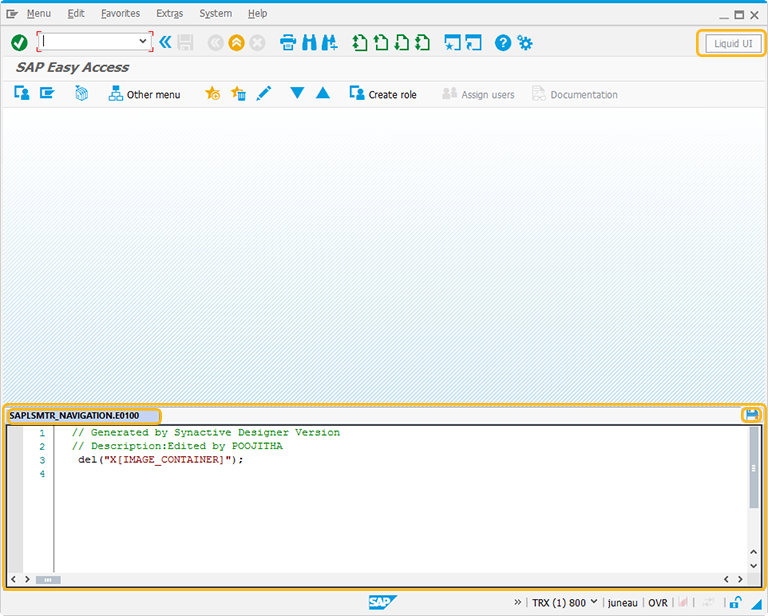Click the Other menu button
Image resolution: width=768 pixels, height=616 pixels.
click(x=144, y=94)
